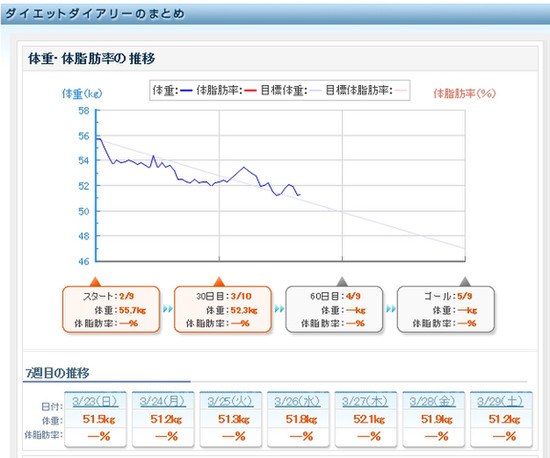Viewport: 550px width, 458px height.
Task: Open the 3/29(土) date link
Action: point(500,401)
